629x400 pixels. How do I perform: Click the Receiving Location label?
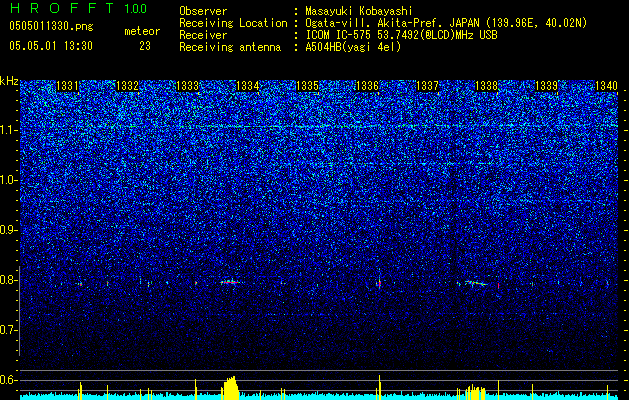[233, 23]
